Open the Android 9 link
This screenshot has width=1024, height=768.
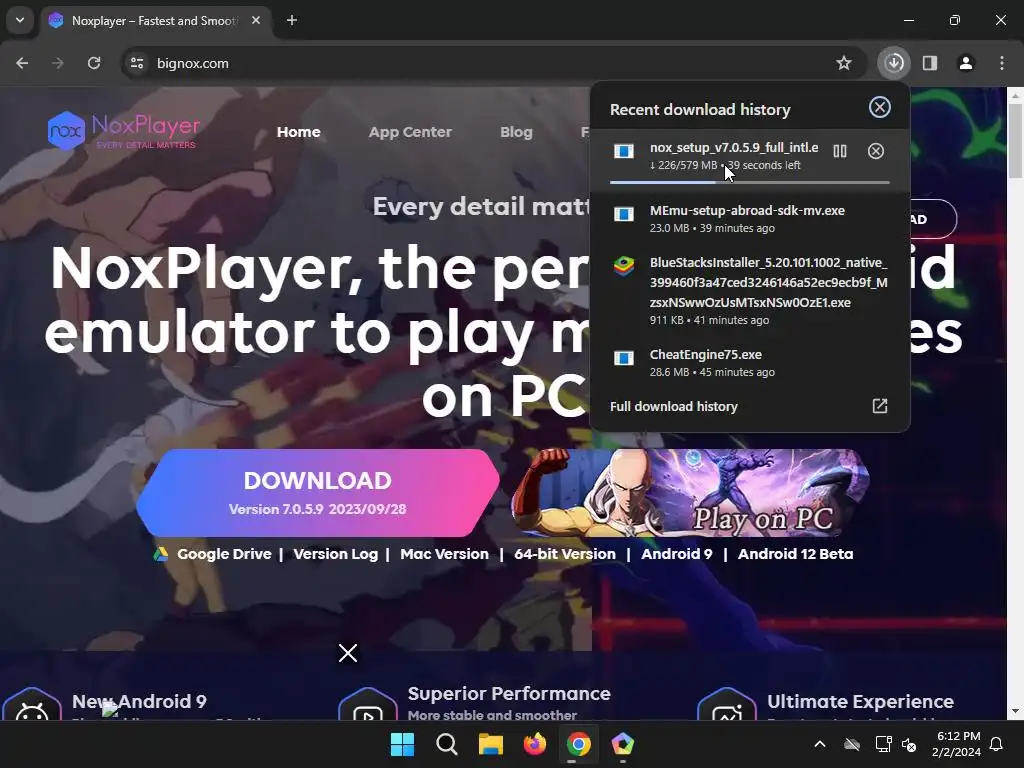[677, 554]
